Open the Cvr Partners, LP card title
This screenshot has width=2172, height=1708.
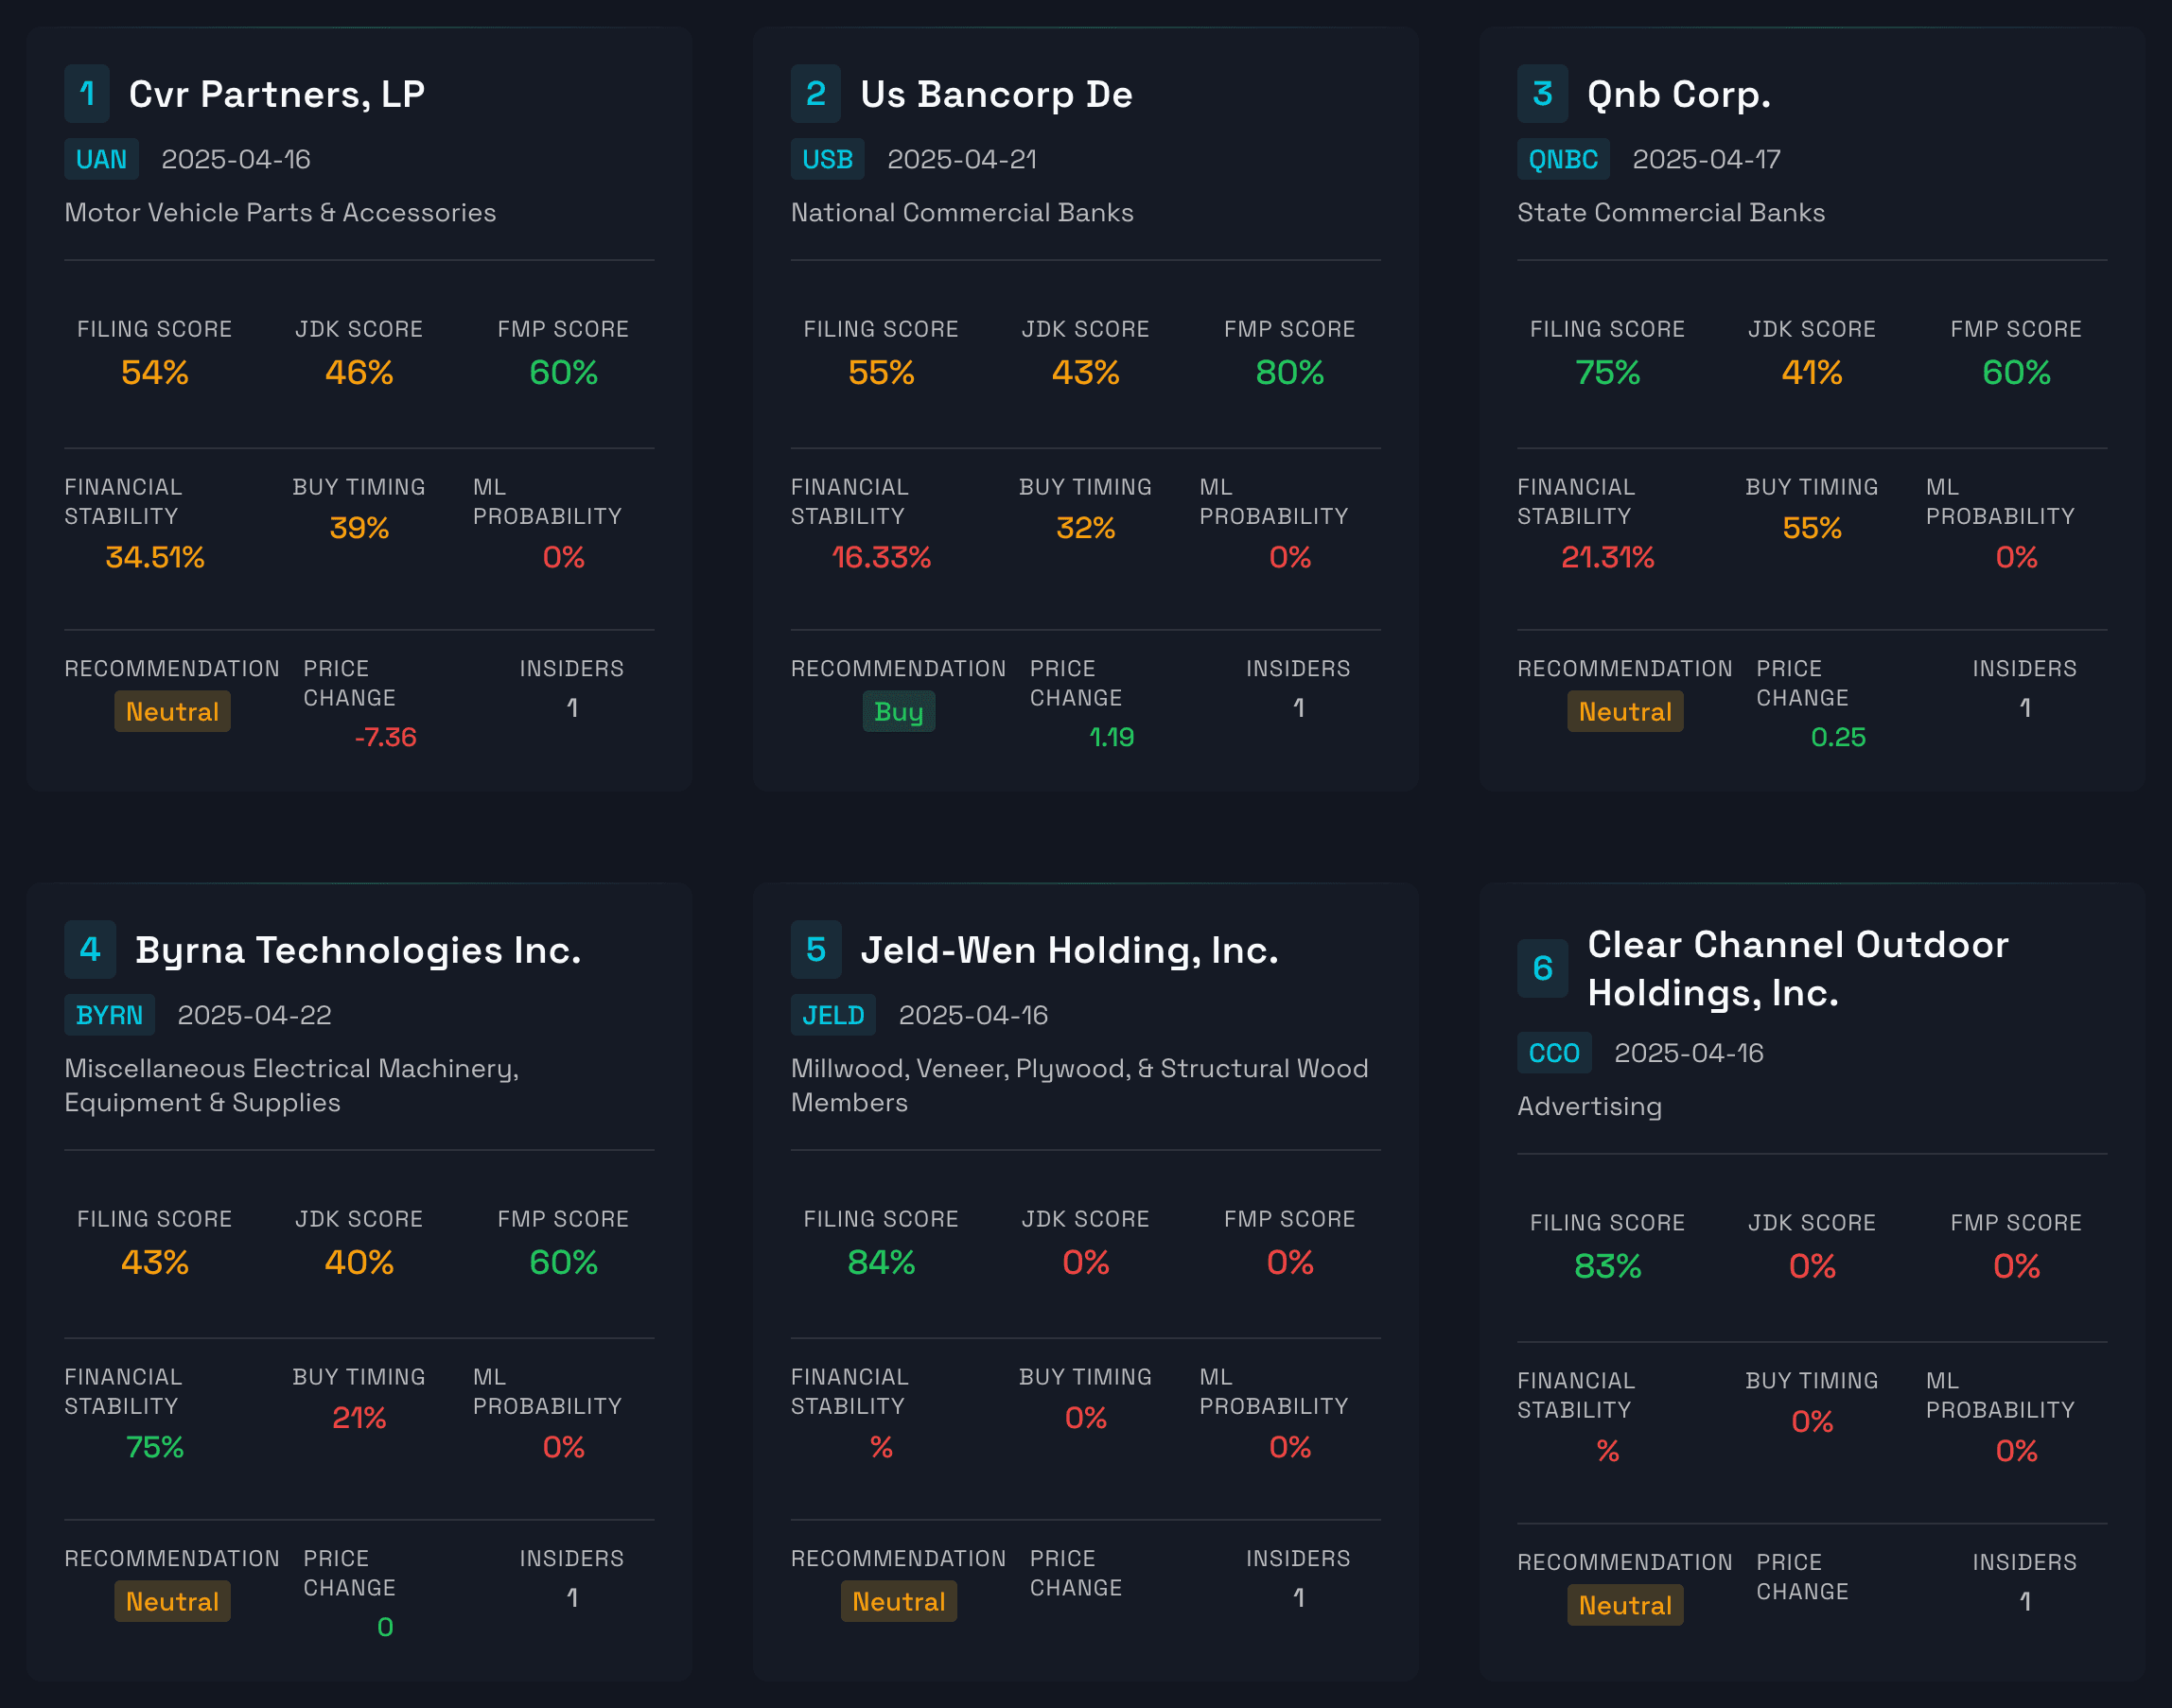(x=277, y=93)
